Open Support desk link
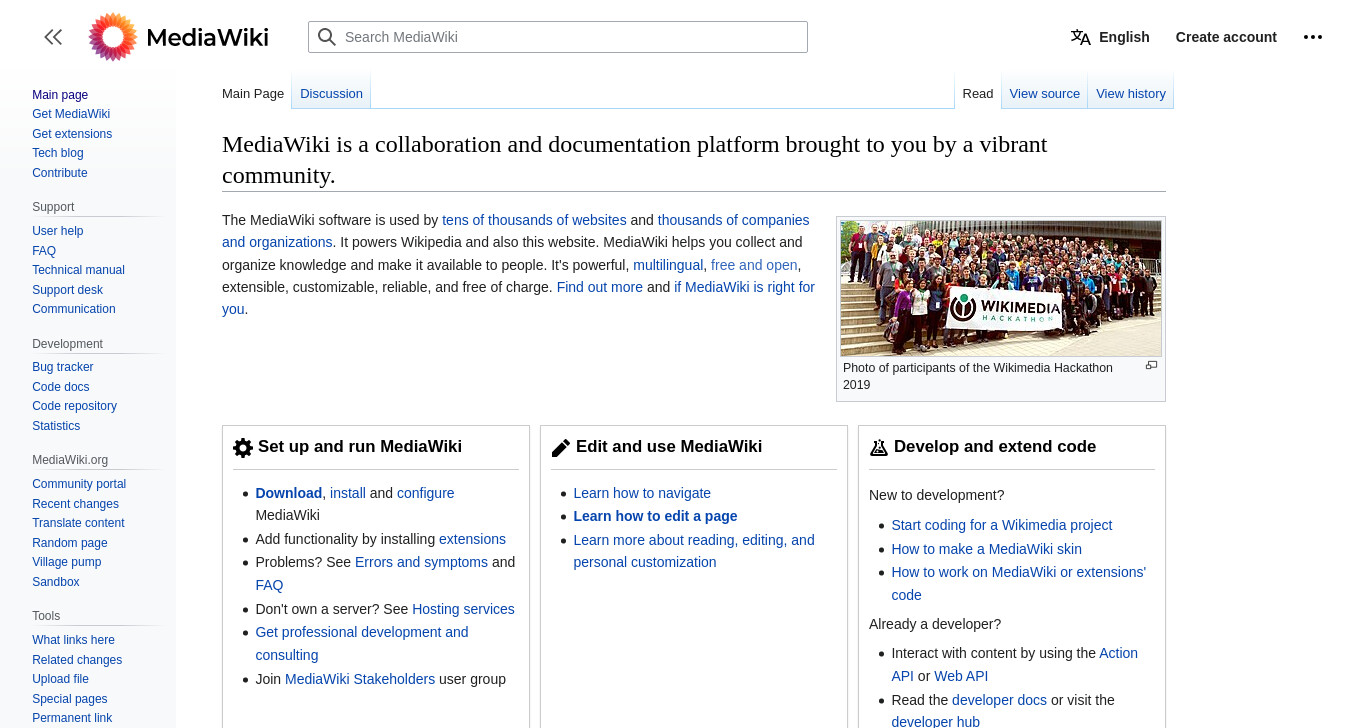 pyautogui.click(x=68, y=290)
